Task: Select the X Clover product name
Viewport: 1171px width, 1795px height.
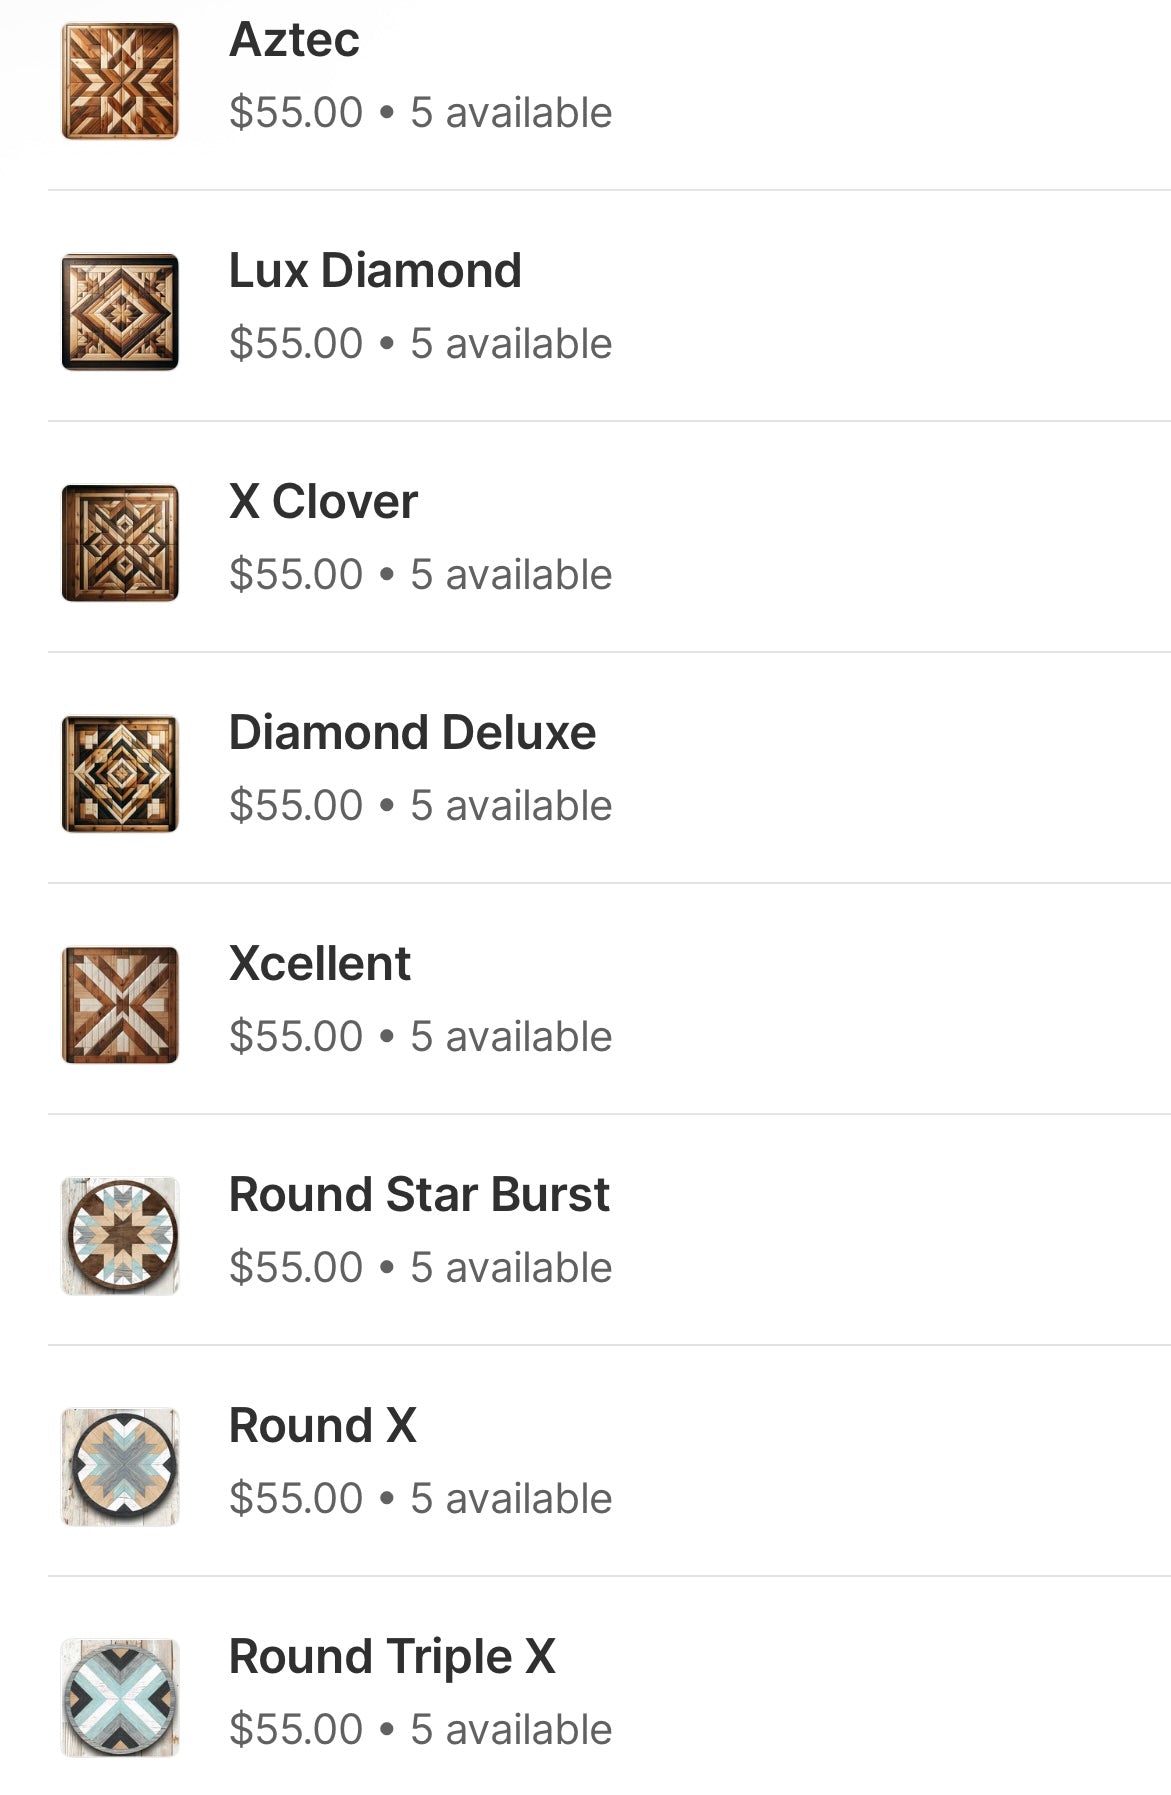Action: [323, 502]
